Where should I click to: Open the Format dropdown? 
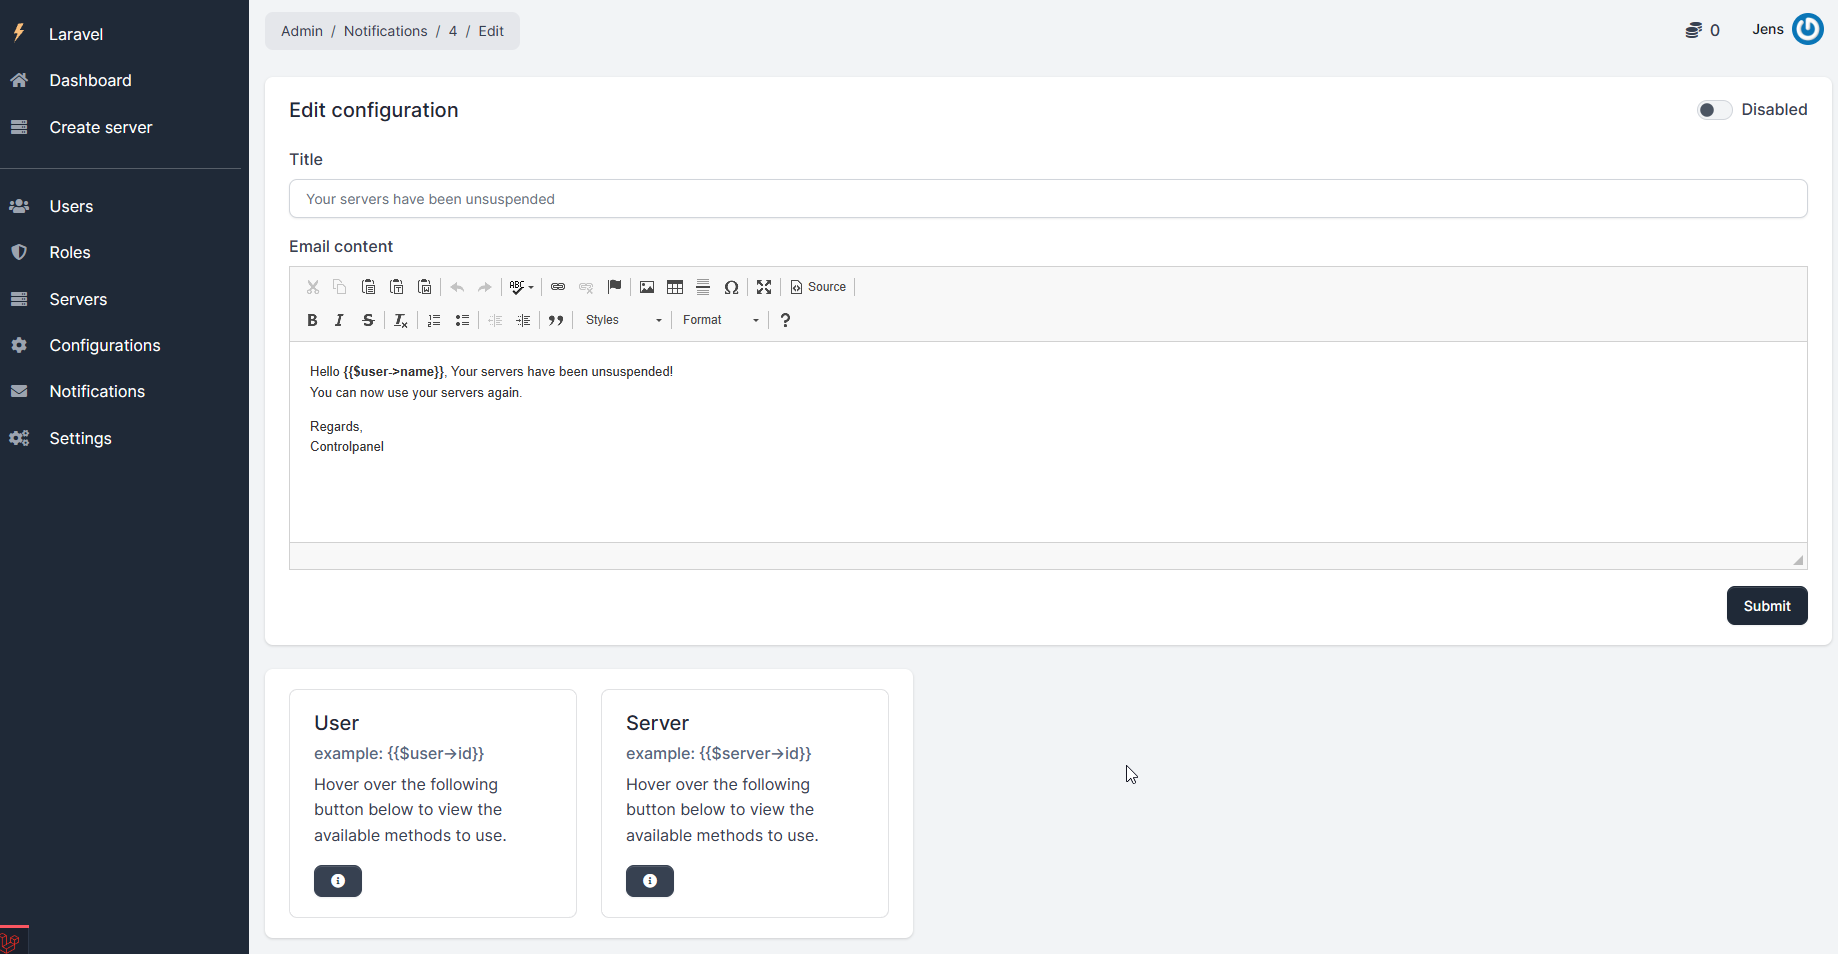(721, 320)
